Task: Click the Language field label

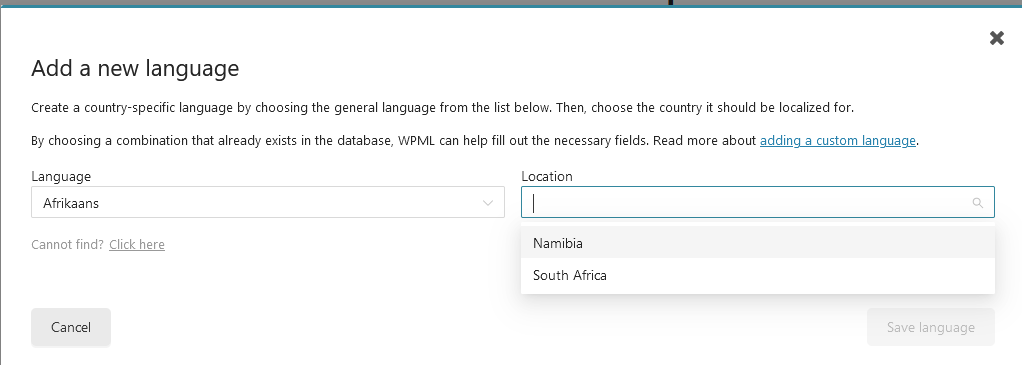Action: 61,176
